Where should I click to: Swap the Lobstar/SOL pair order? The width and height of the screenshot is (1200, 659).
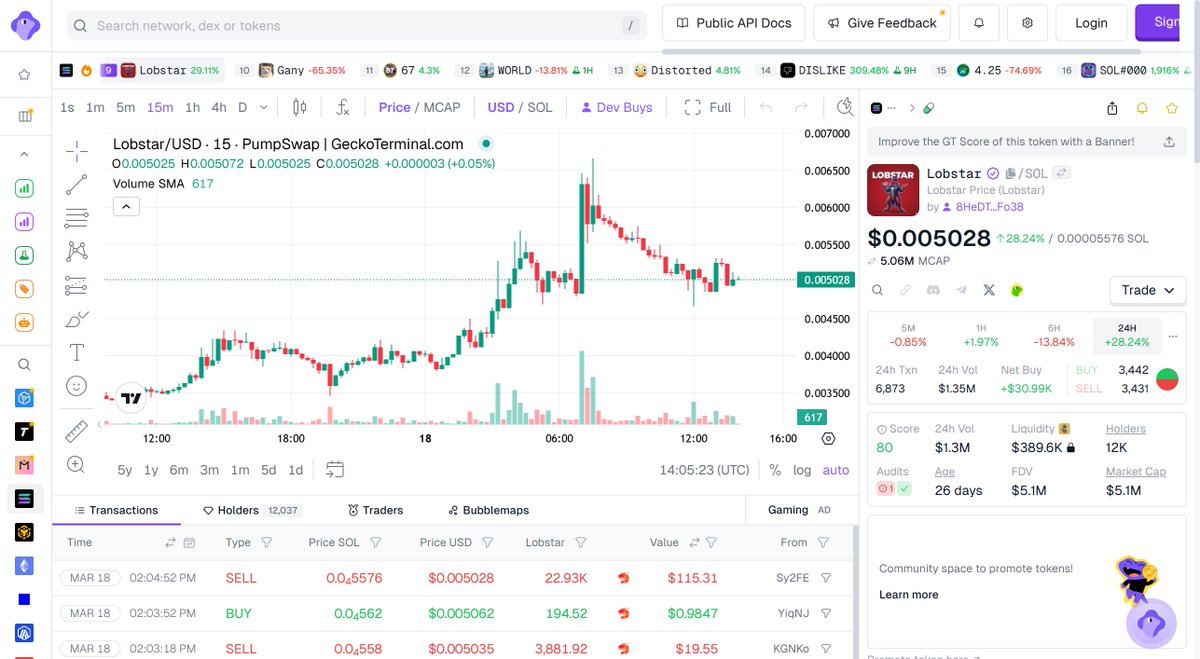(1062, 173)
